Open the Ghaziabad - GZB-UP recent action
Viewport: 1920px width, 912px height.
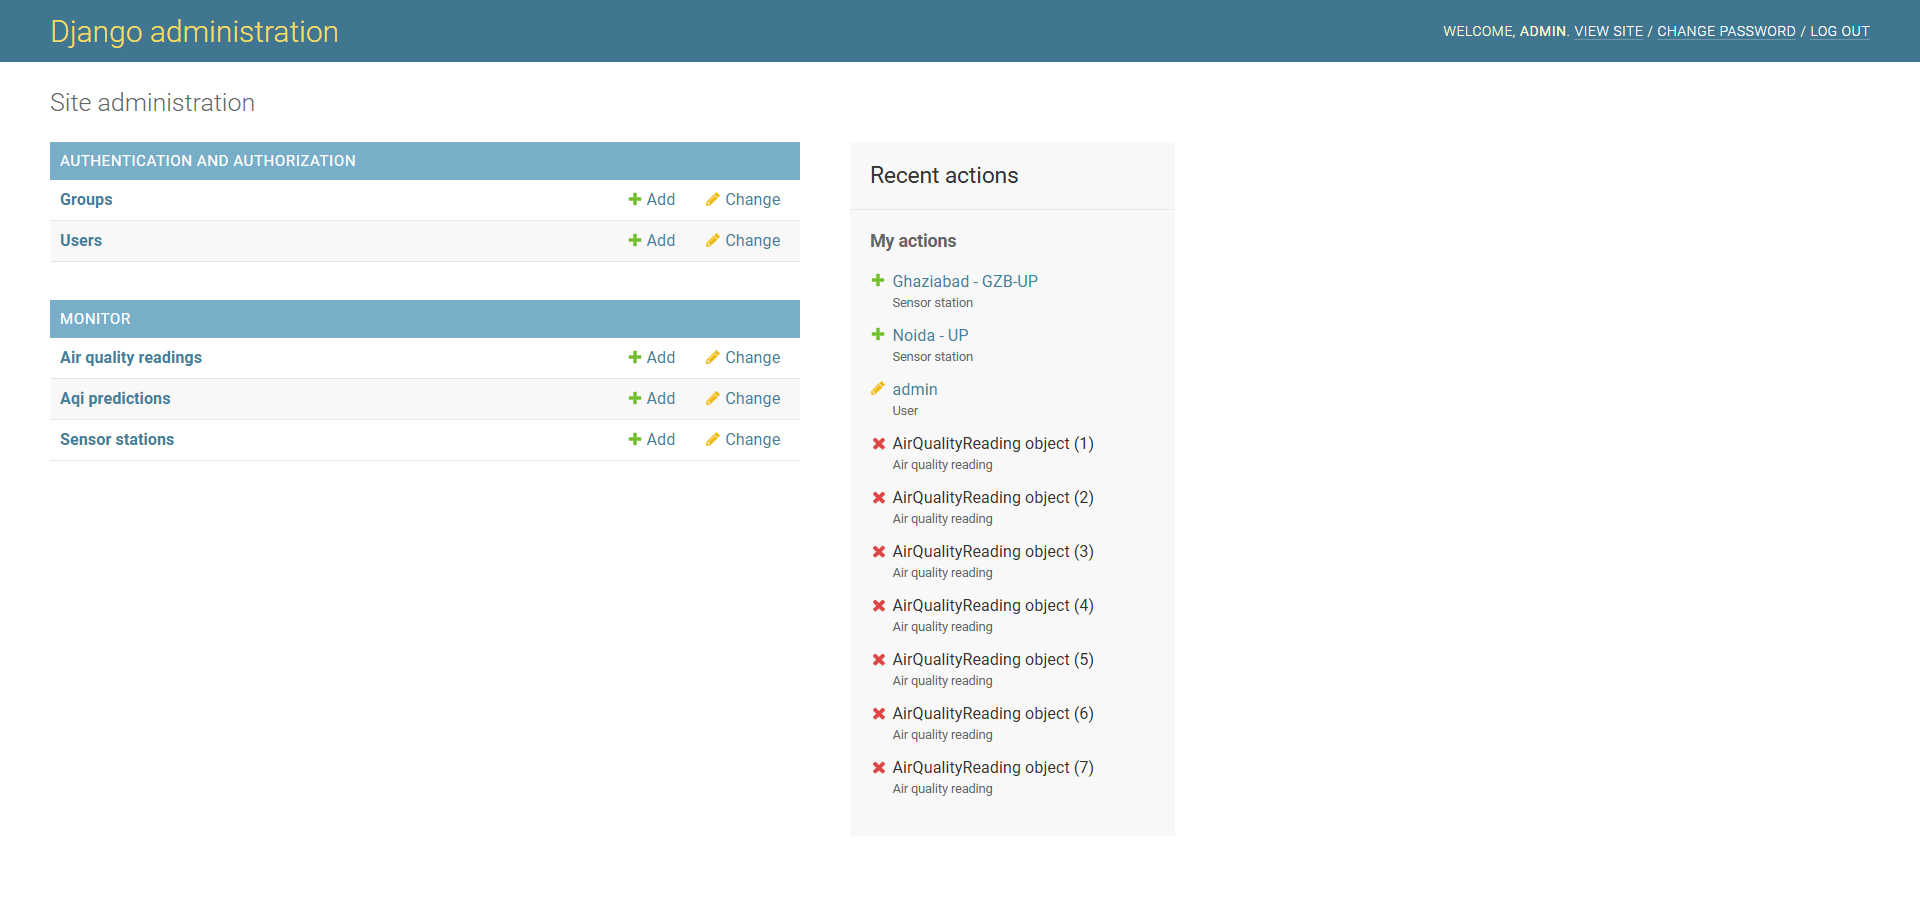point(965,282)
